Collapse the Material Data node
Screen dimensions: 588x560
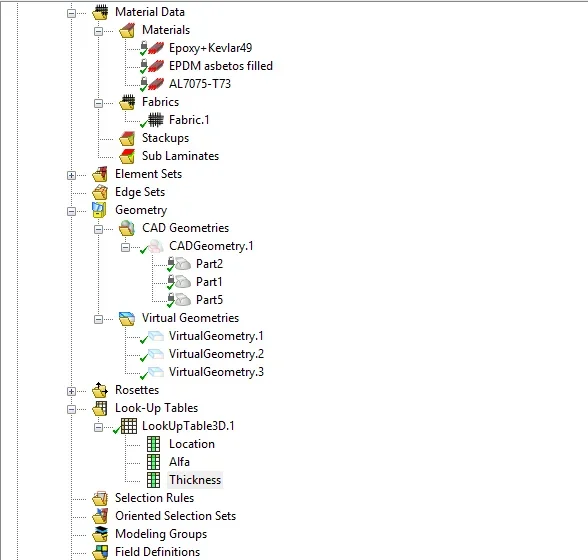click(x=71, y=14)
